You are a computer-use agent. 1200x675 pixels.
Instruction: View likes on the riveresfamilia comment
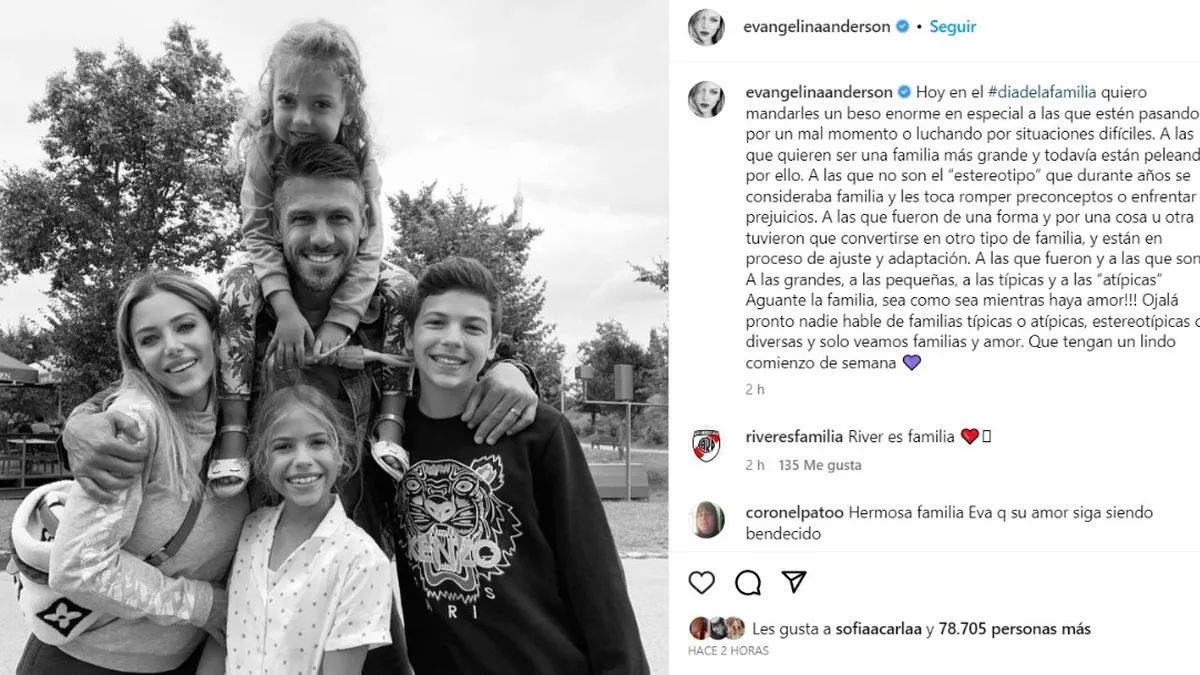819,465
